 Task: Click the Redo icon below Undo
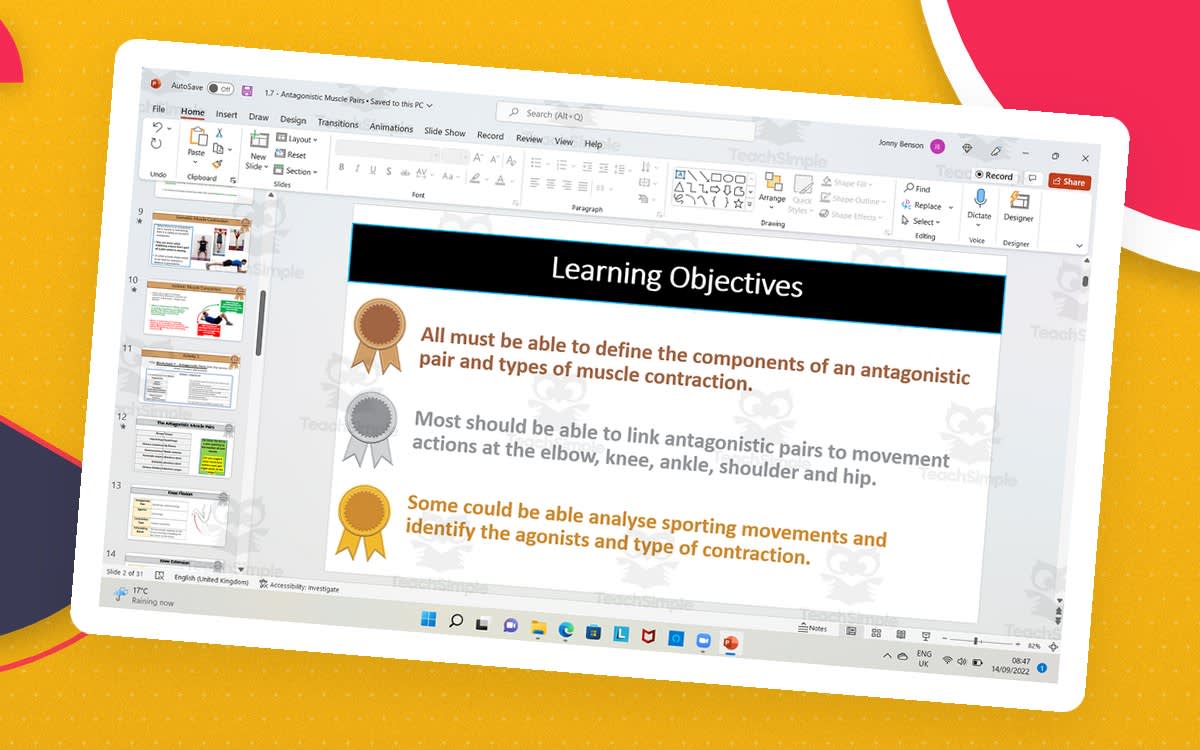(156, 144)
